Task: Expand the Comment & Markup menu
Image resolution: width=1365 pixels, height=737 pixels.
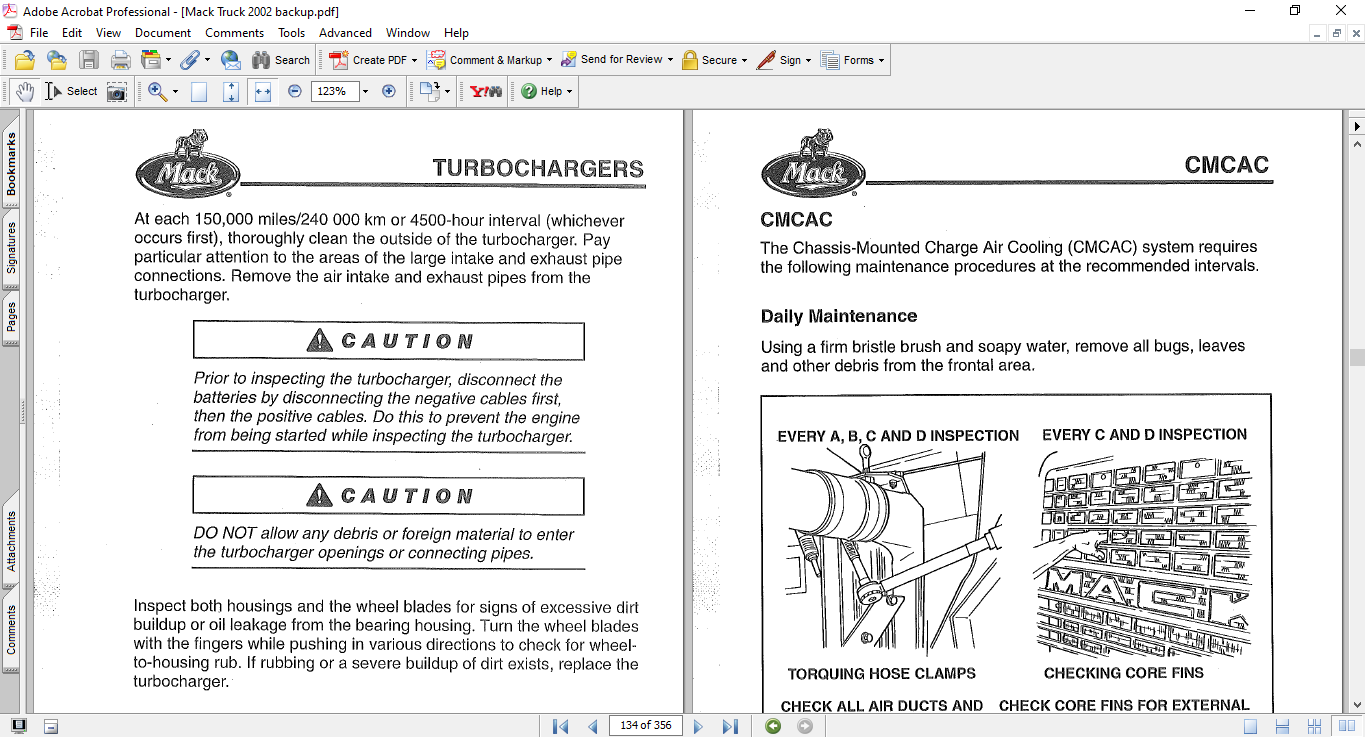Action: click(x=549, y=60)
